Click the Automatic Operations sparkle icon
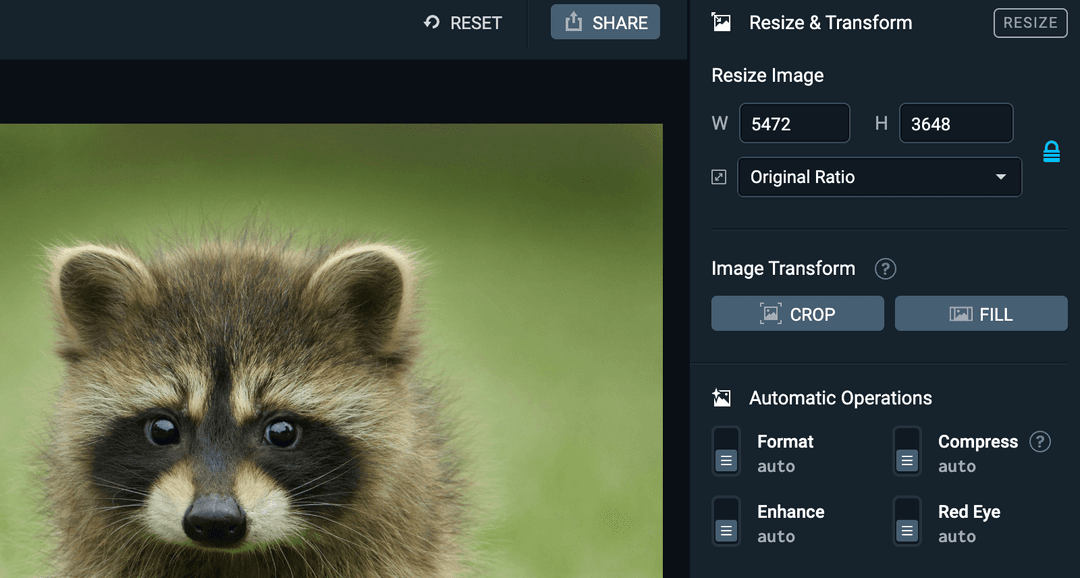Viewport: 1080px width, 578px height. (x=721, y=398)
